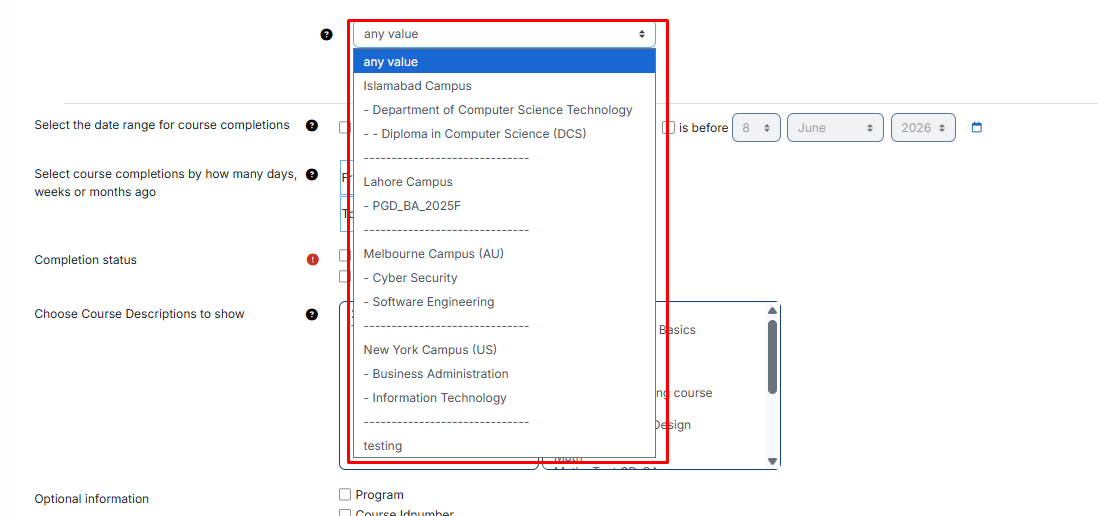Select the highlighted 'any value' option
1098x516 pixels.
[504, 62]
